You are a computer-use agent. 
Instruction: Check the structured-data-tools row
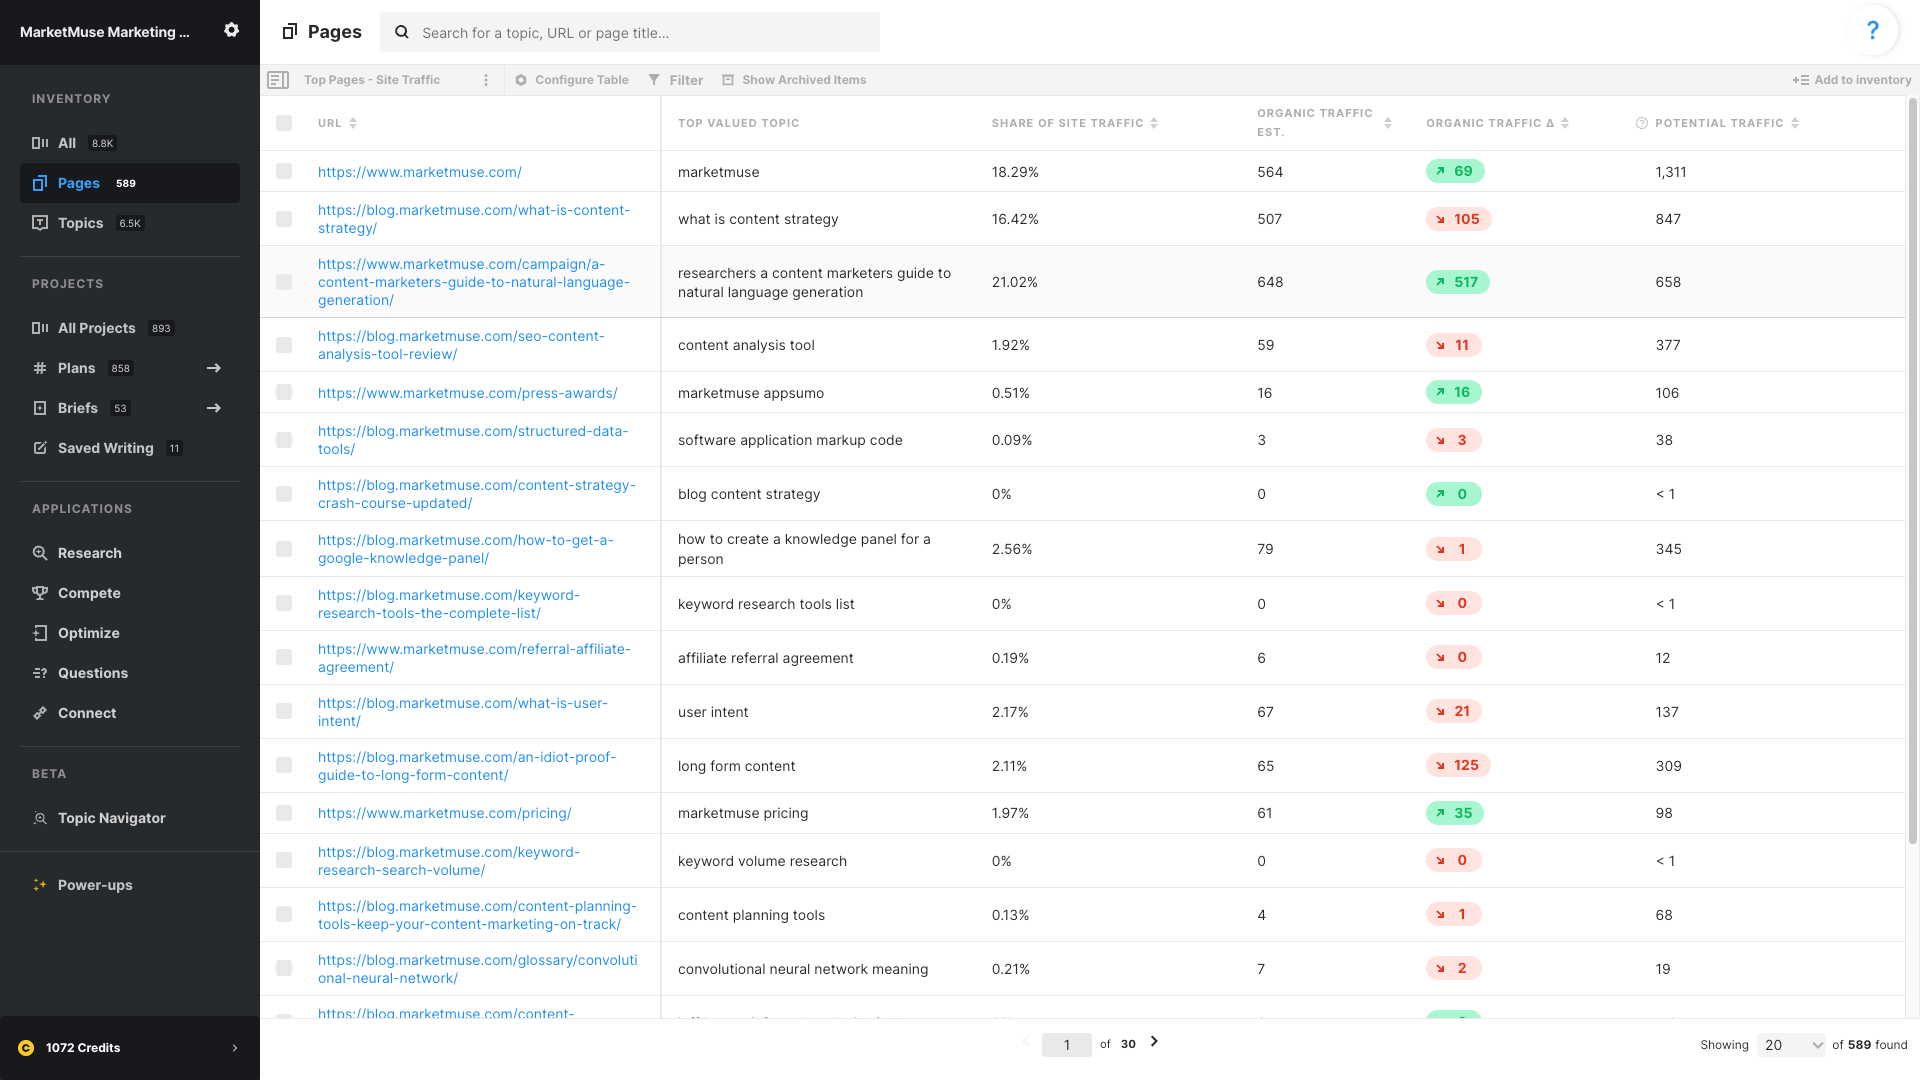(284, 440)
